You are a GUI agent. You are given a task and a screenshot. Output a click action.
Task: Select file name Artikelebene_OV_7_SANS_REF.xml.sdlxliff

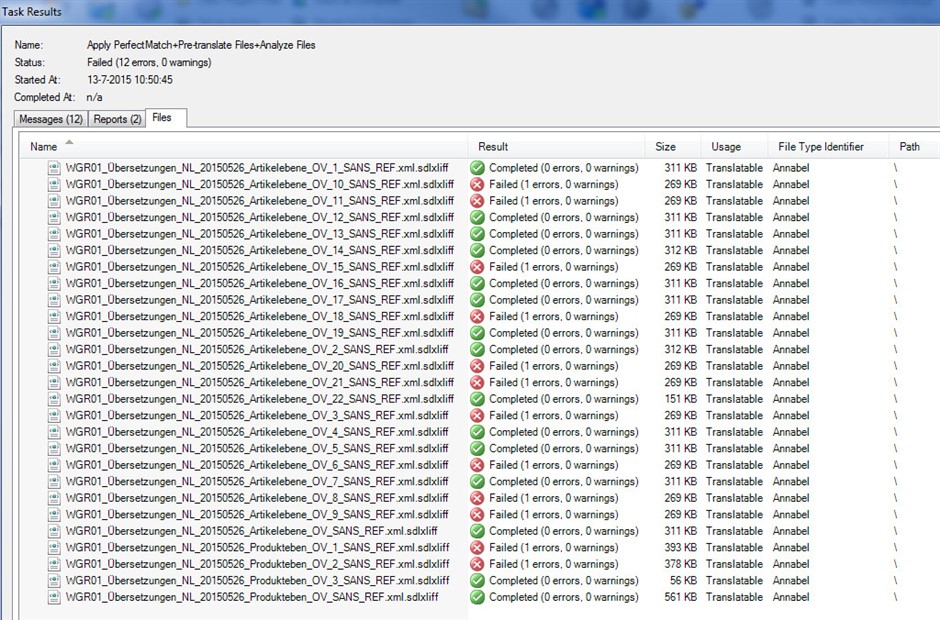257,481
